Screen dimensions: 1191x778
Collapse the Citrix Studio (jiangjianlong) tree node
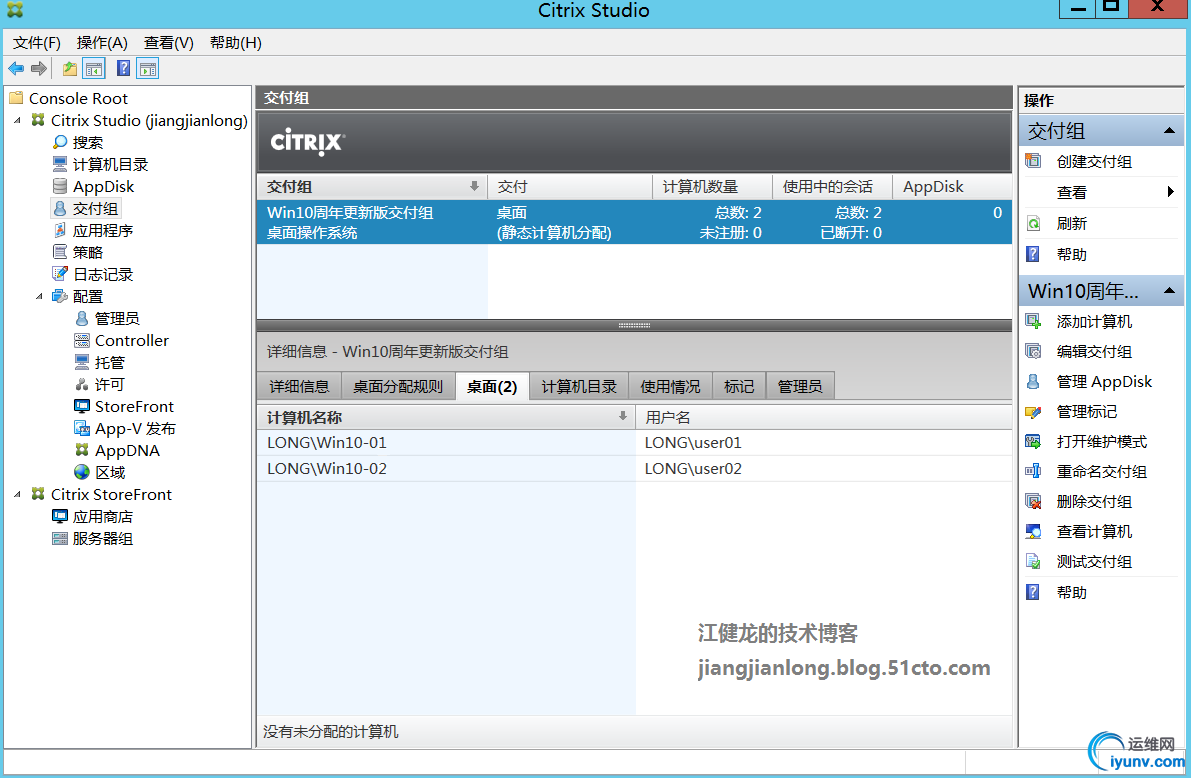17,120
